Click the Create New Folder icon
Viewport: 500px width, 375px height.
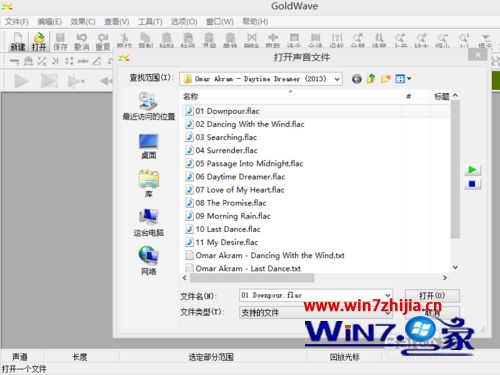(385, 79)
